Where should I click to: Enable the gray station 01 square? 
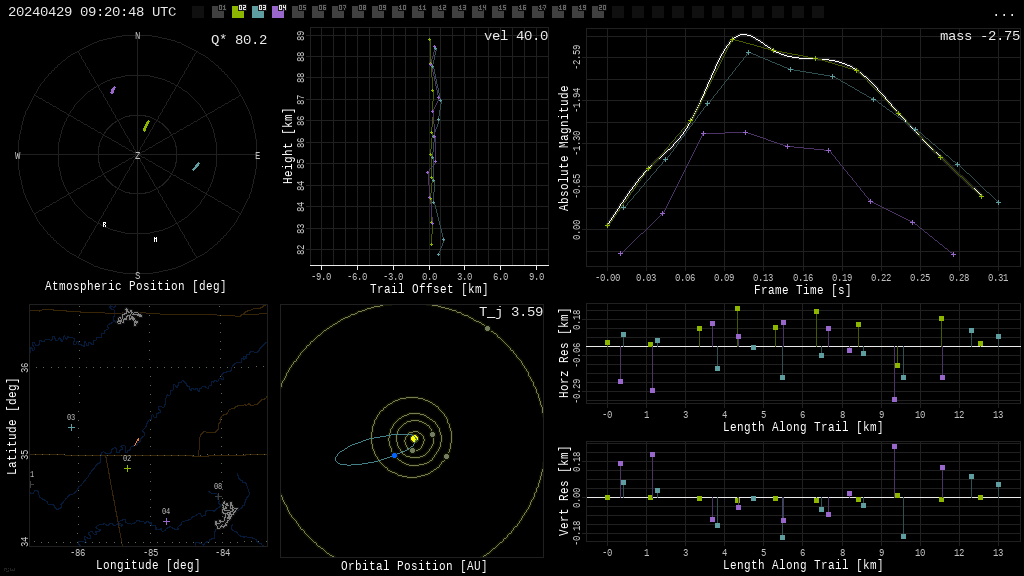coord(218,12)
